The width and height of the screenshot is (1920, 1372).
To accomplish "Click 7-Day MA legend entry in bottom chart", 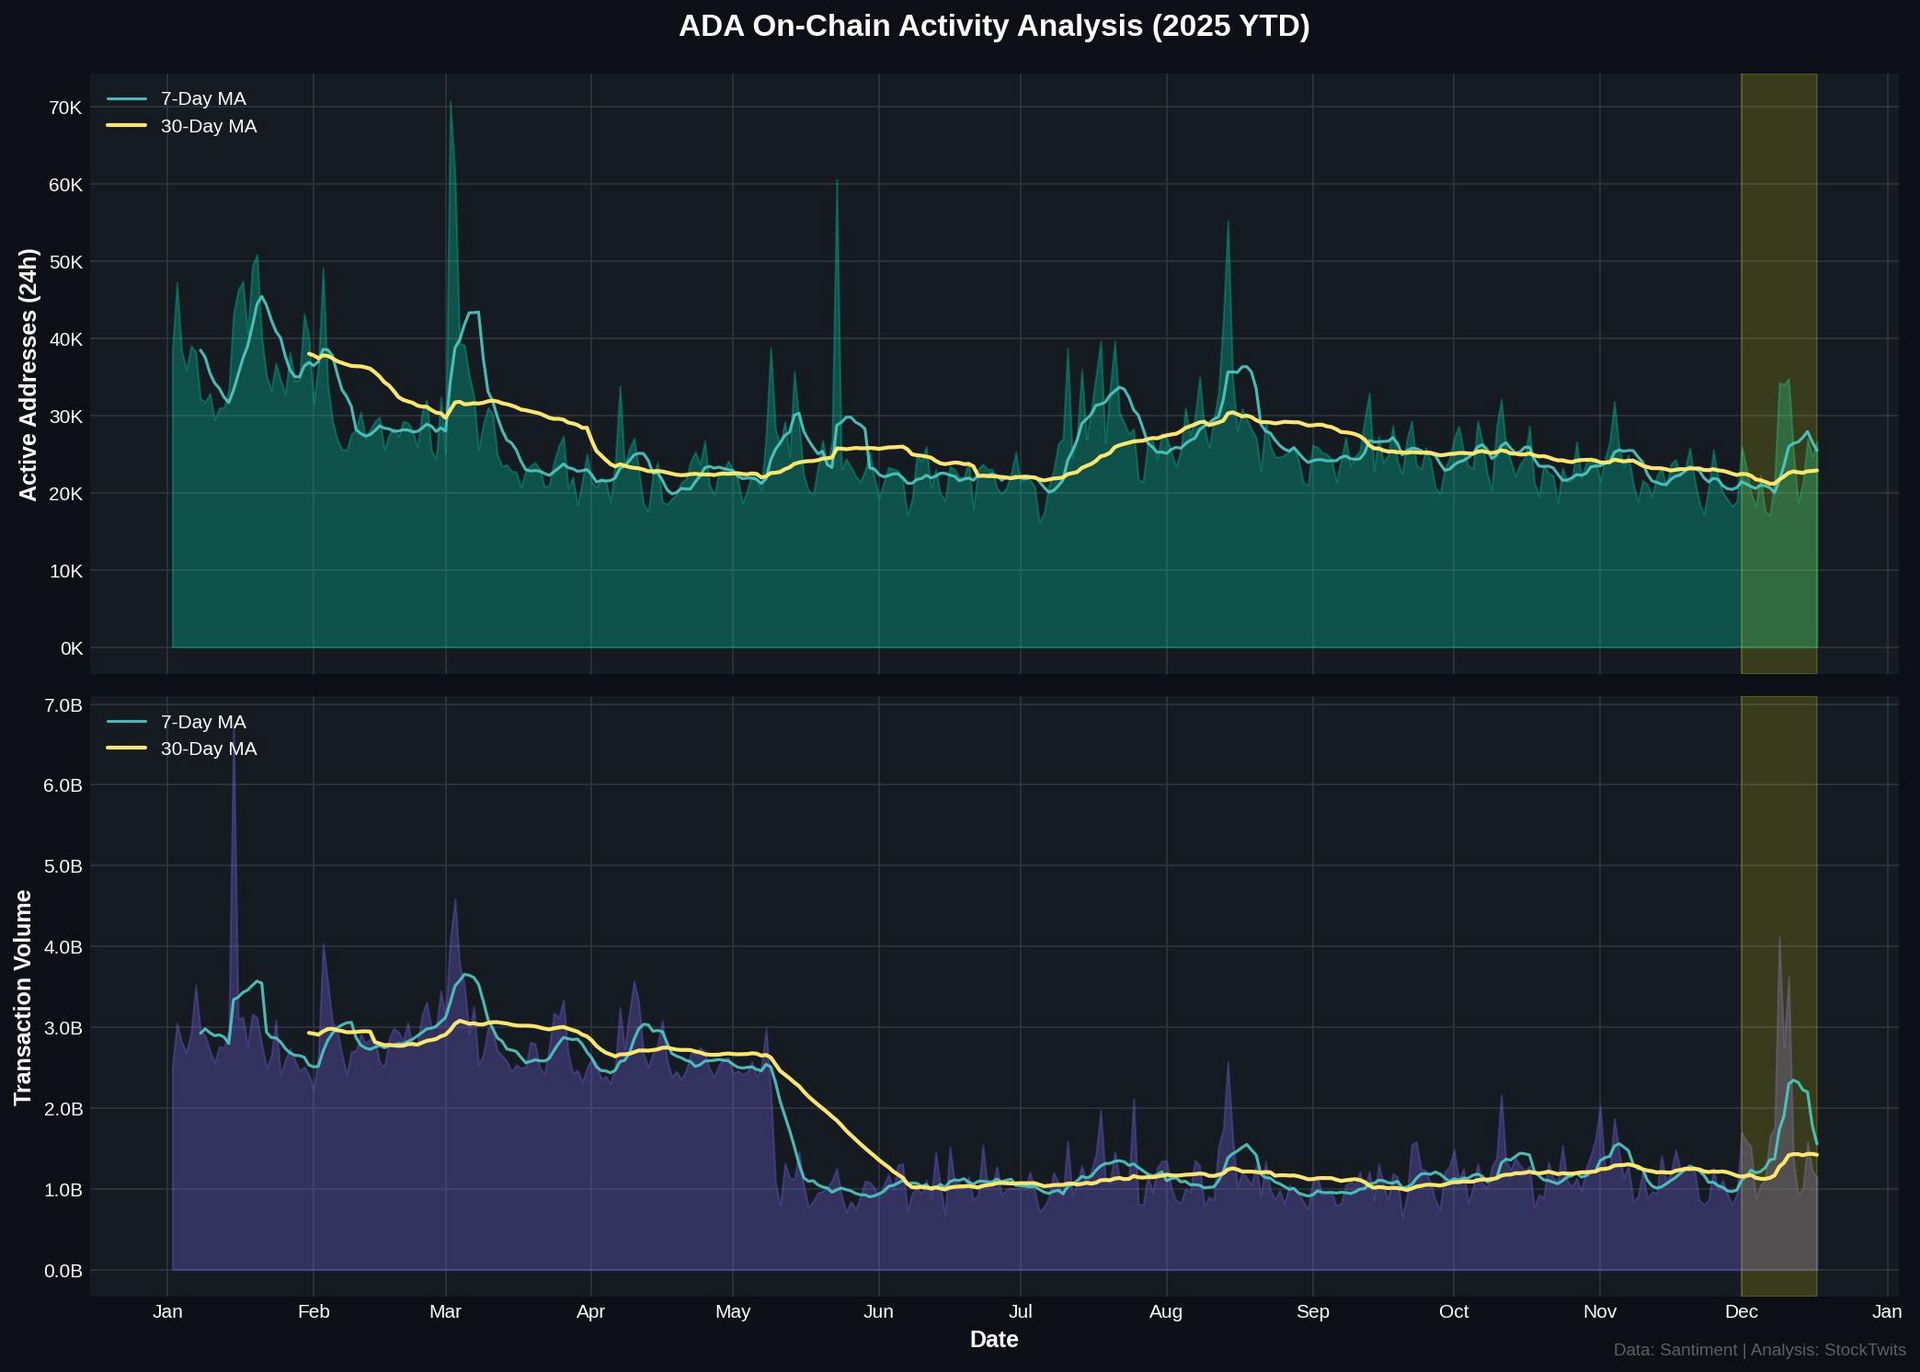I will tap(203, 722).
